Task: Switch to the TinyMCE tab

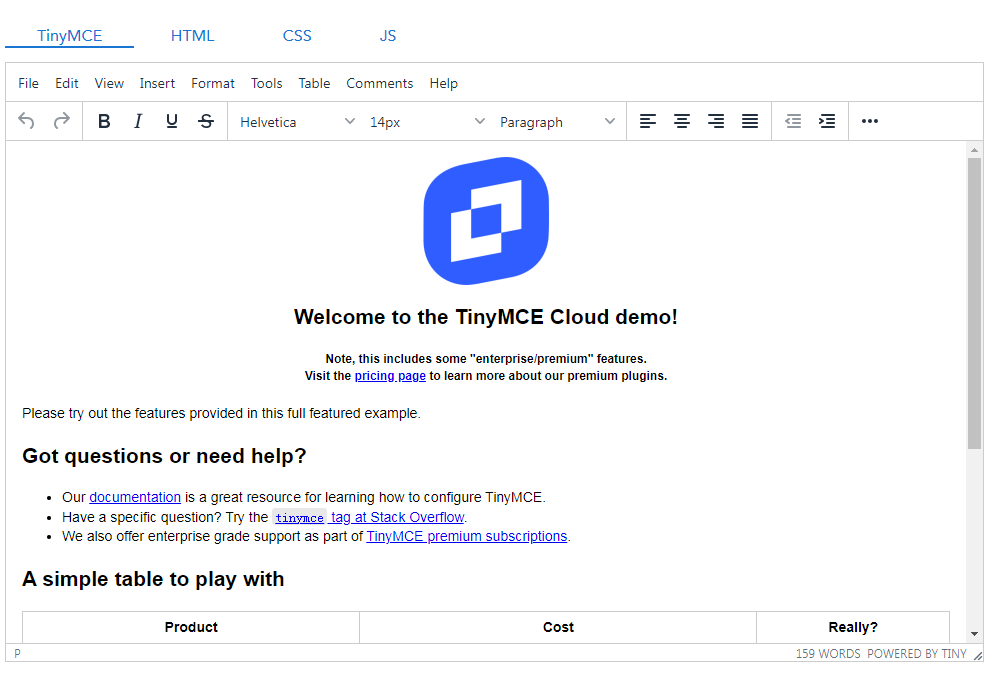Action: (x=70, y=35)
